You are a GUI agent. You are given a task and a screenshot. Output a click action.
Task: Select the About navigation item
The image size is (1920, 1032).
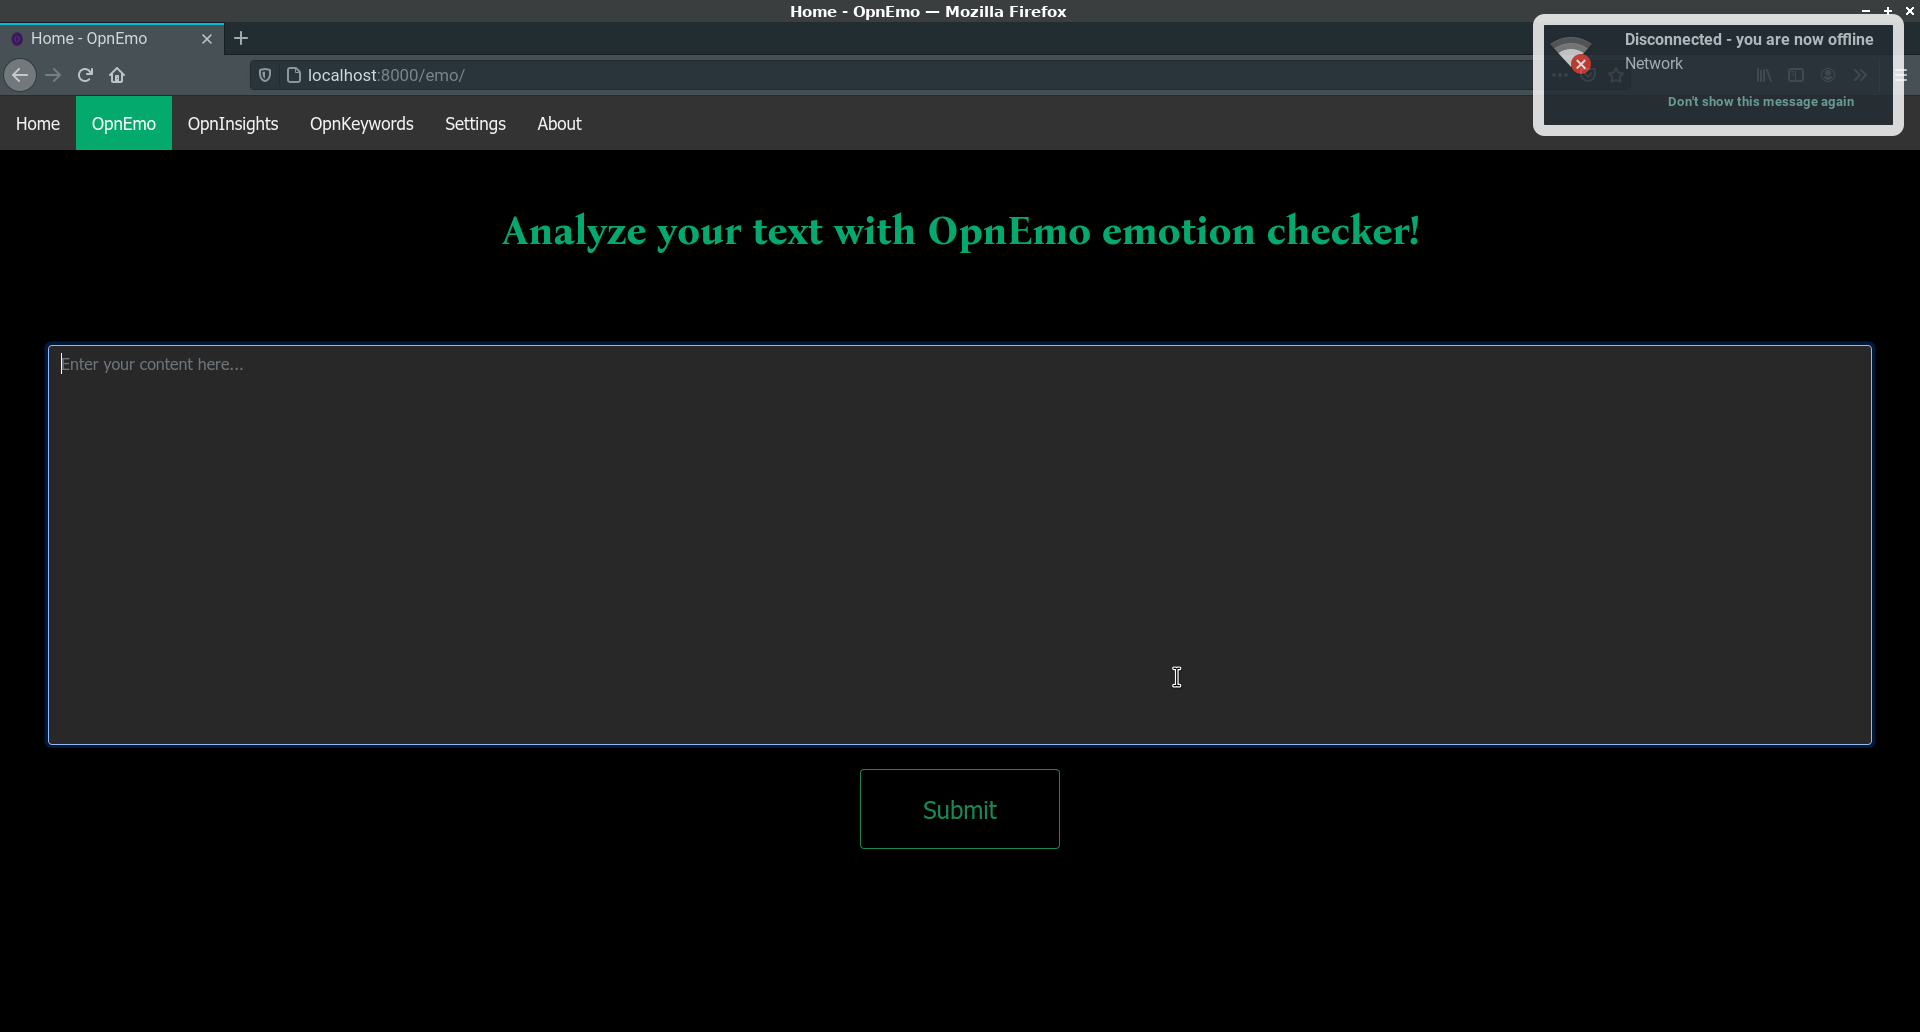pyautogui.click(x=559, y=123)
